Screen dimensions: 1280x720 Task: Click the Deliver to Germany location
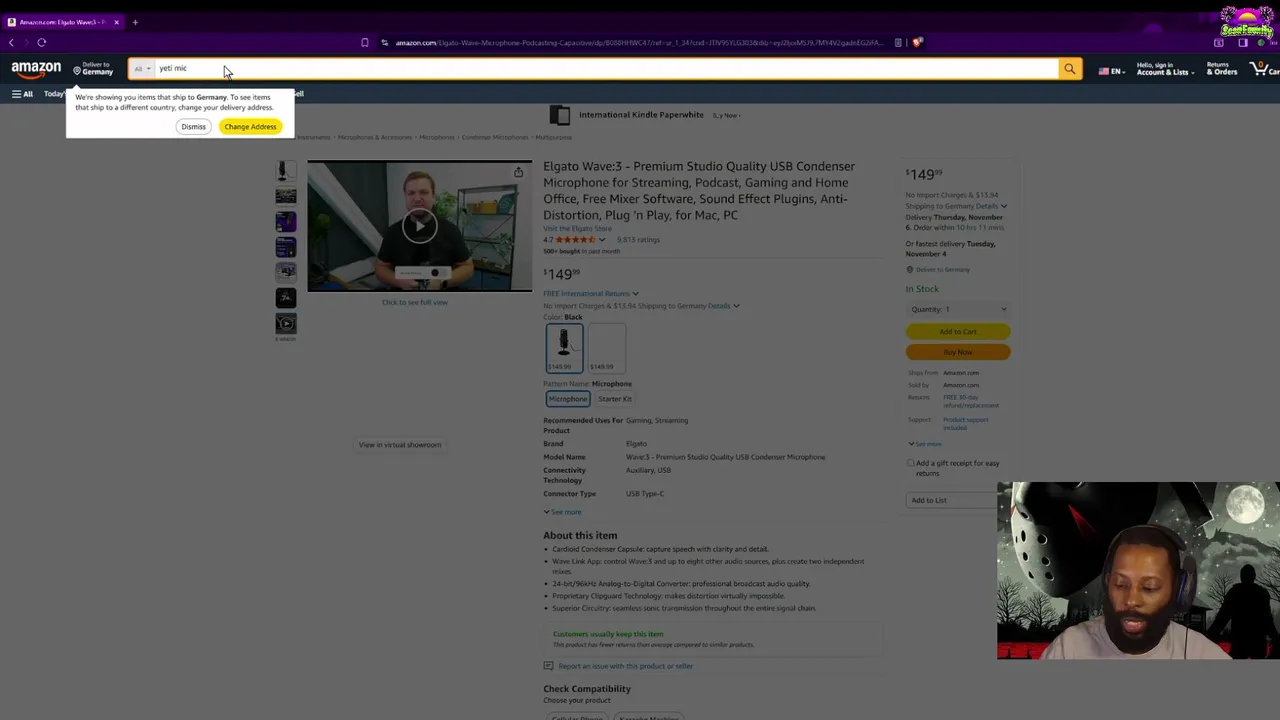click(93, 69)
